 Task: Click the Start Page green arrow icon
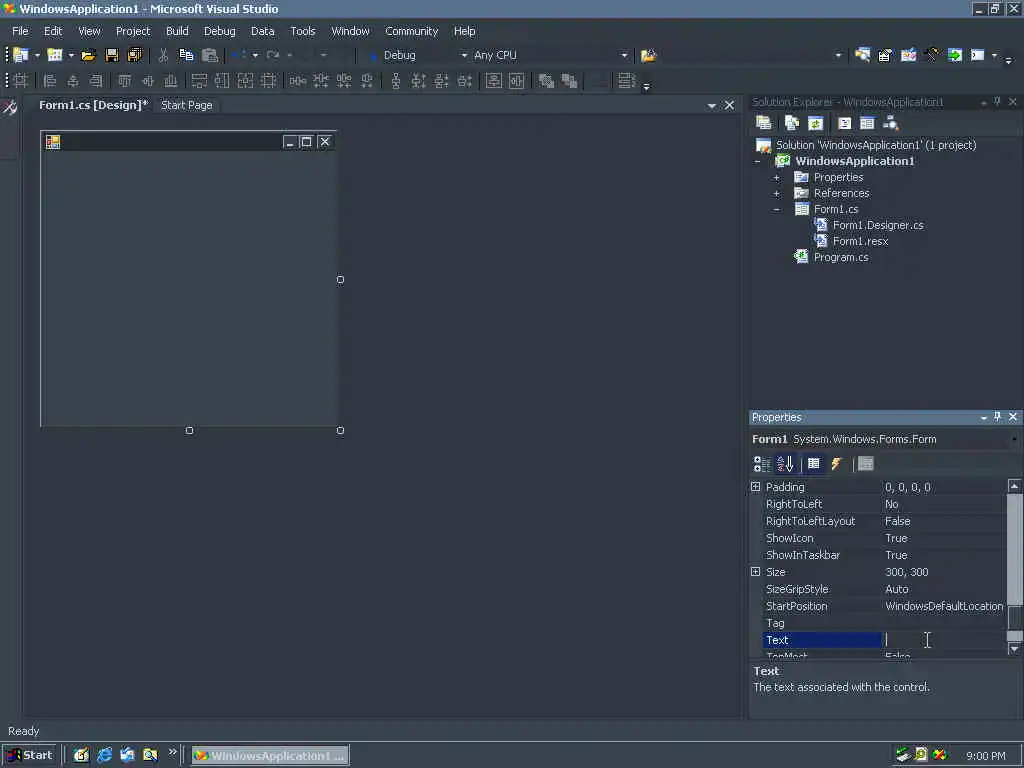pos(955,56)
